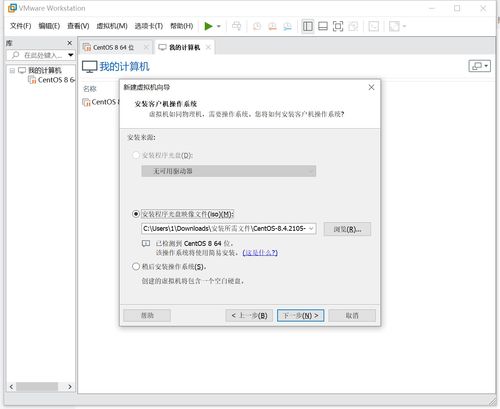Open the 这是什么? help link

click(260, 253)
